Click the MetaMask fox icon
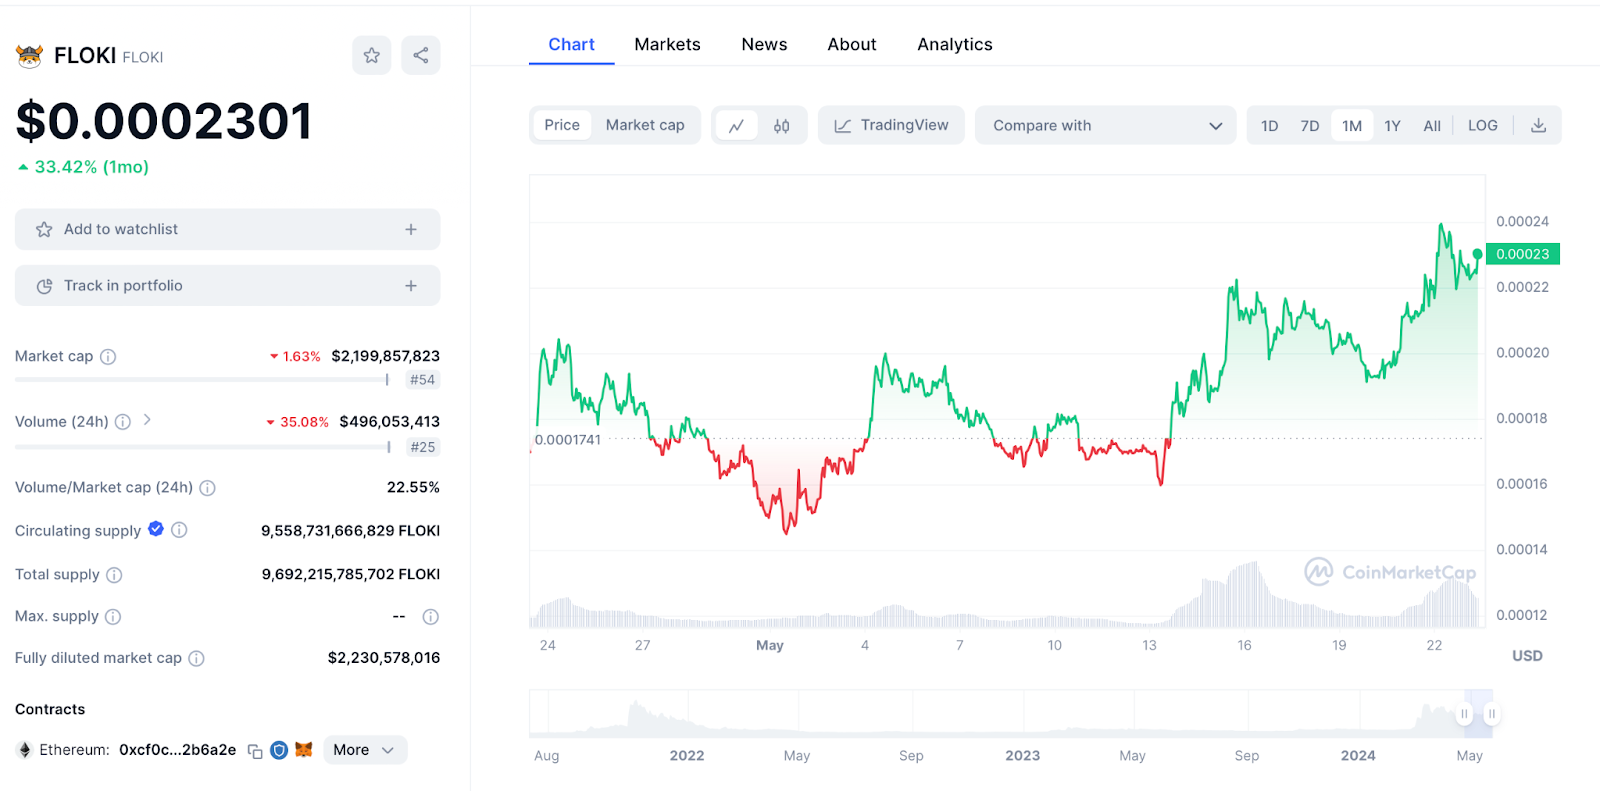The image size is (1600, 791). 304,749
